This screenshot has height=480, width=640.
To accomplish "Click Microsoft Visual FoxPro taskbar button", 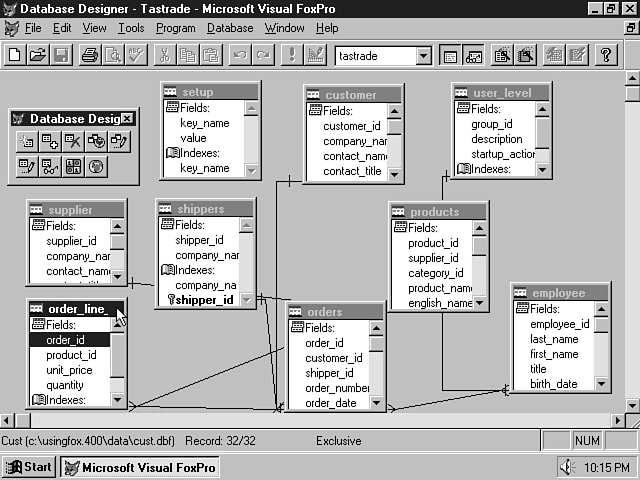I will (x=139, y=467).
